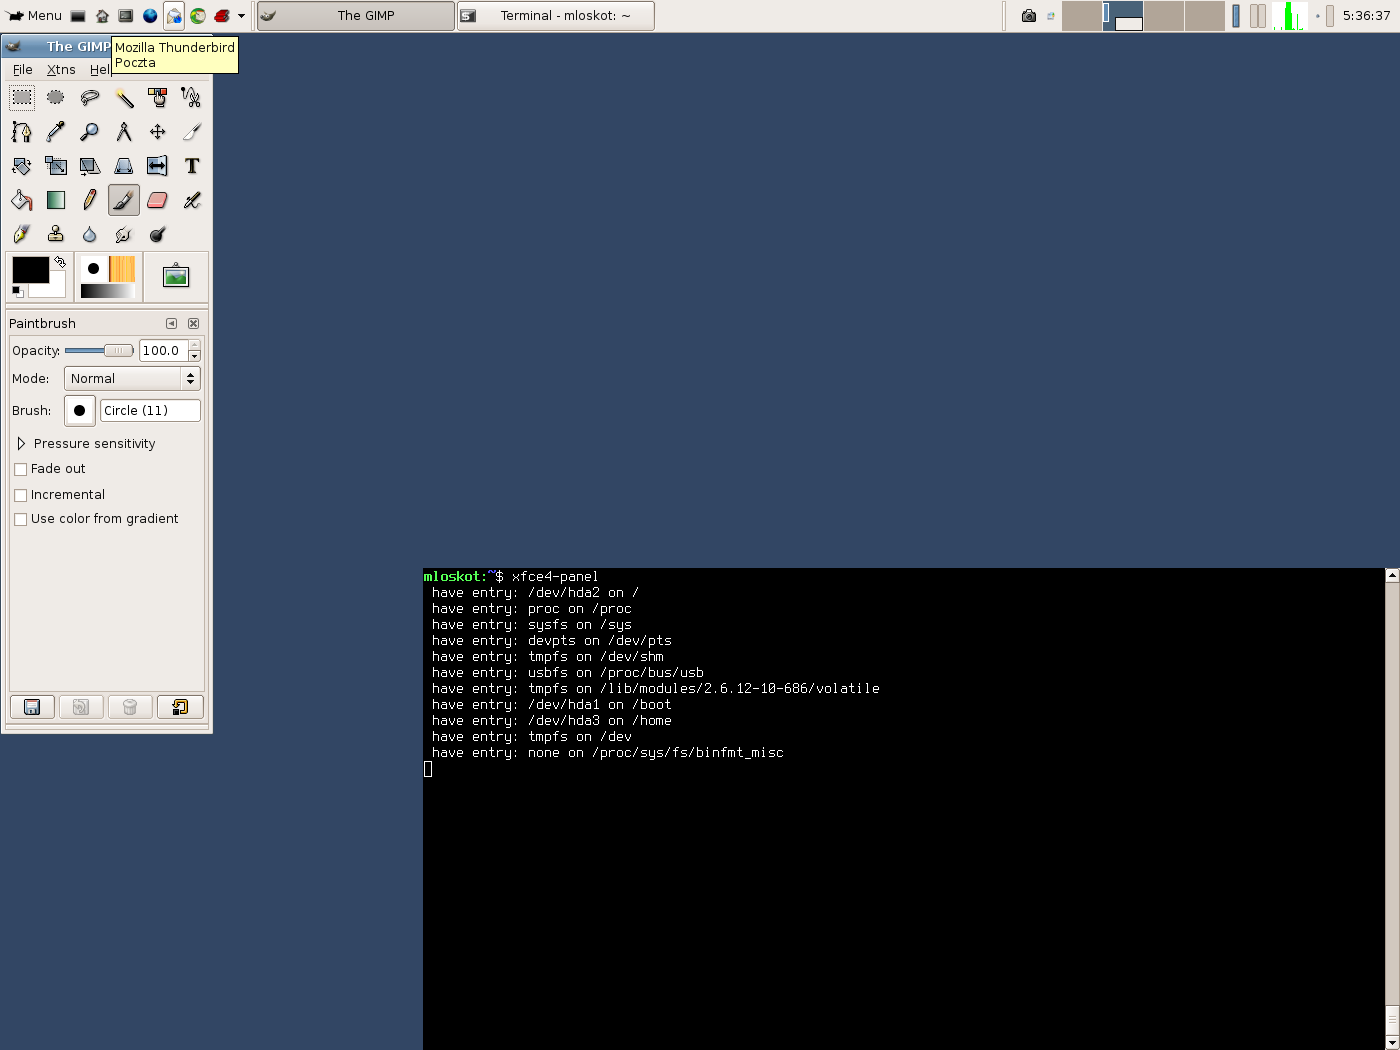1400x1050 pixels.
Task: Launch Mozilla Thunderbird from the panel
Action: [174, 16]
